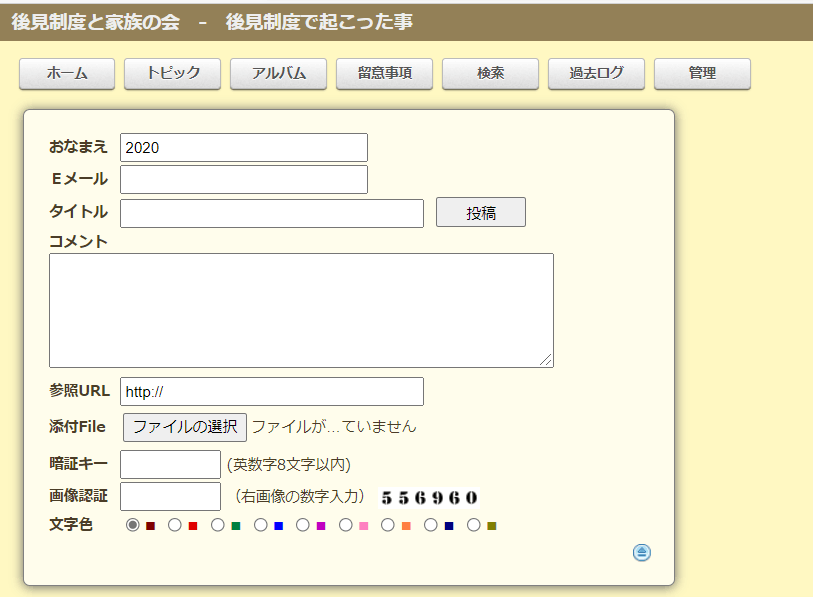The image size is (813, 597).
Task: Click the ファイルが...ていません file status text
Action: pos(334,427)
